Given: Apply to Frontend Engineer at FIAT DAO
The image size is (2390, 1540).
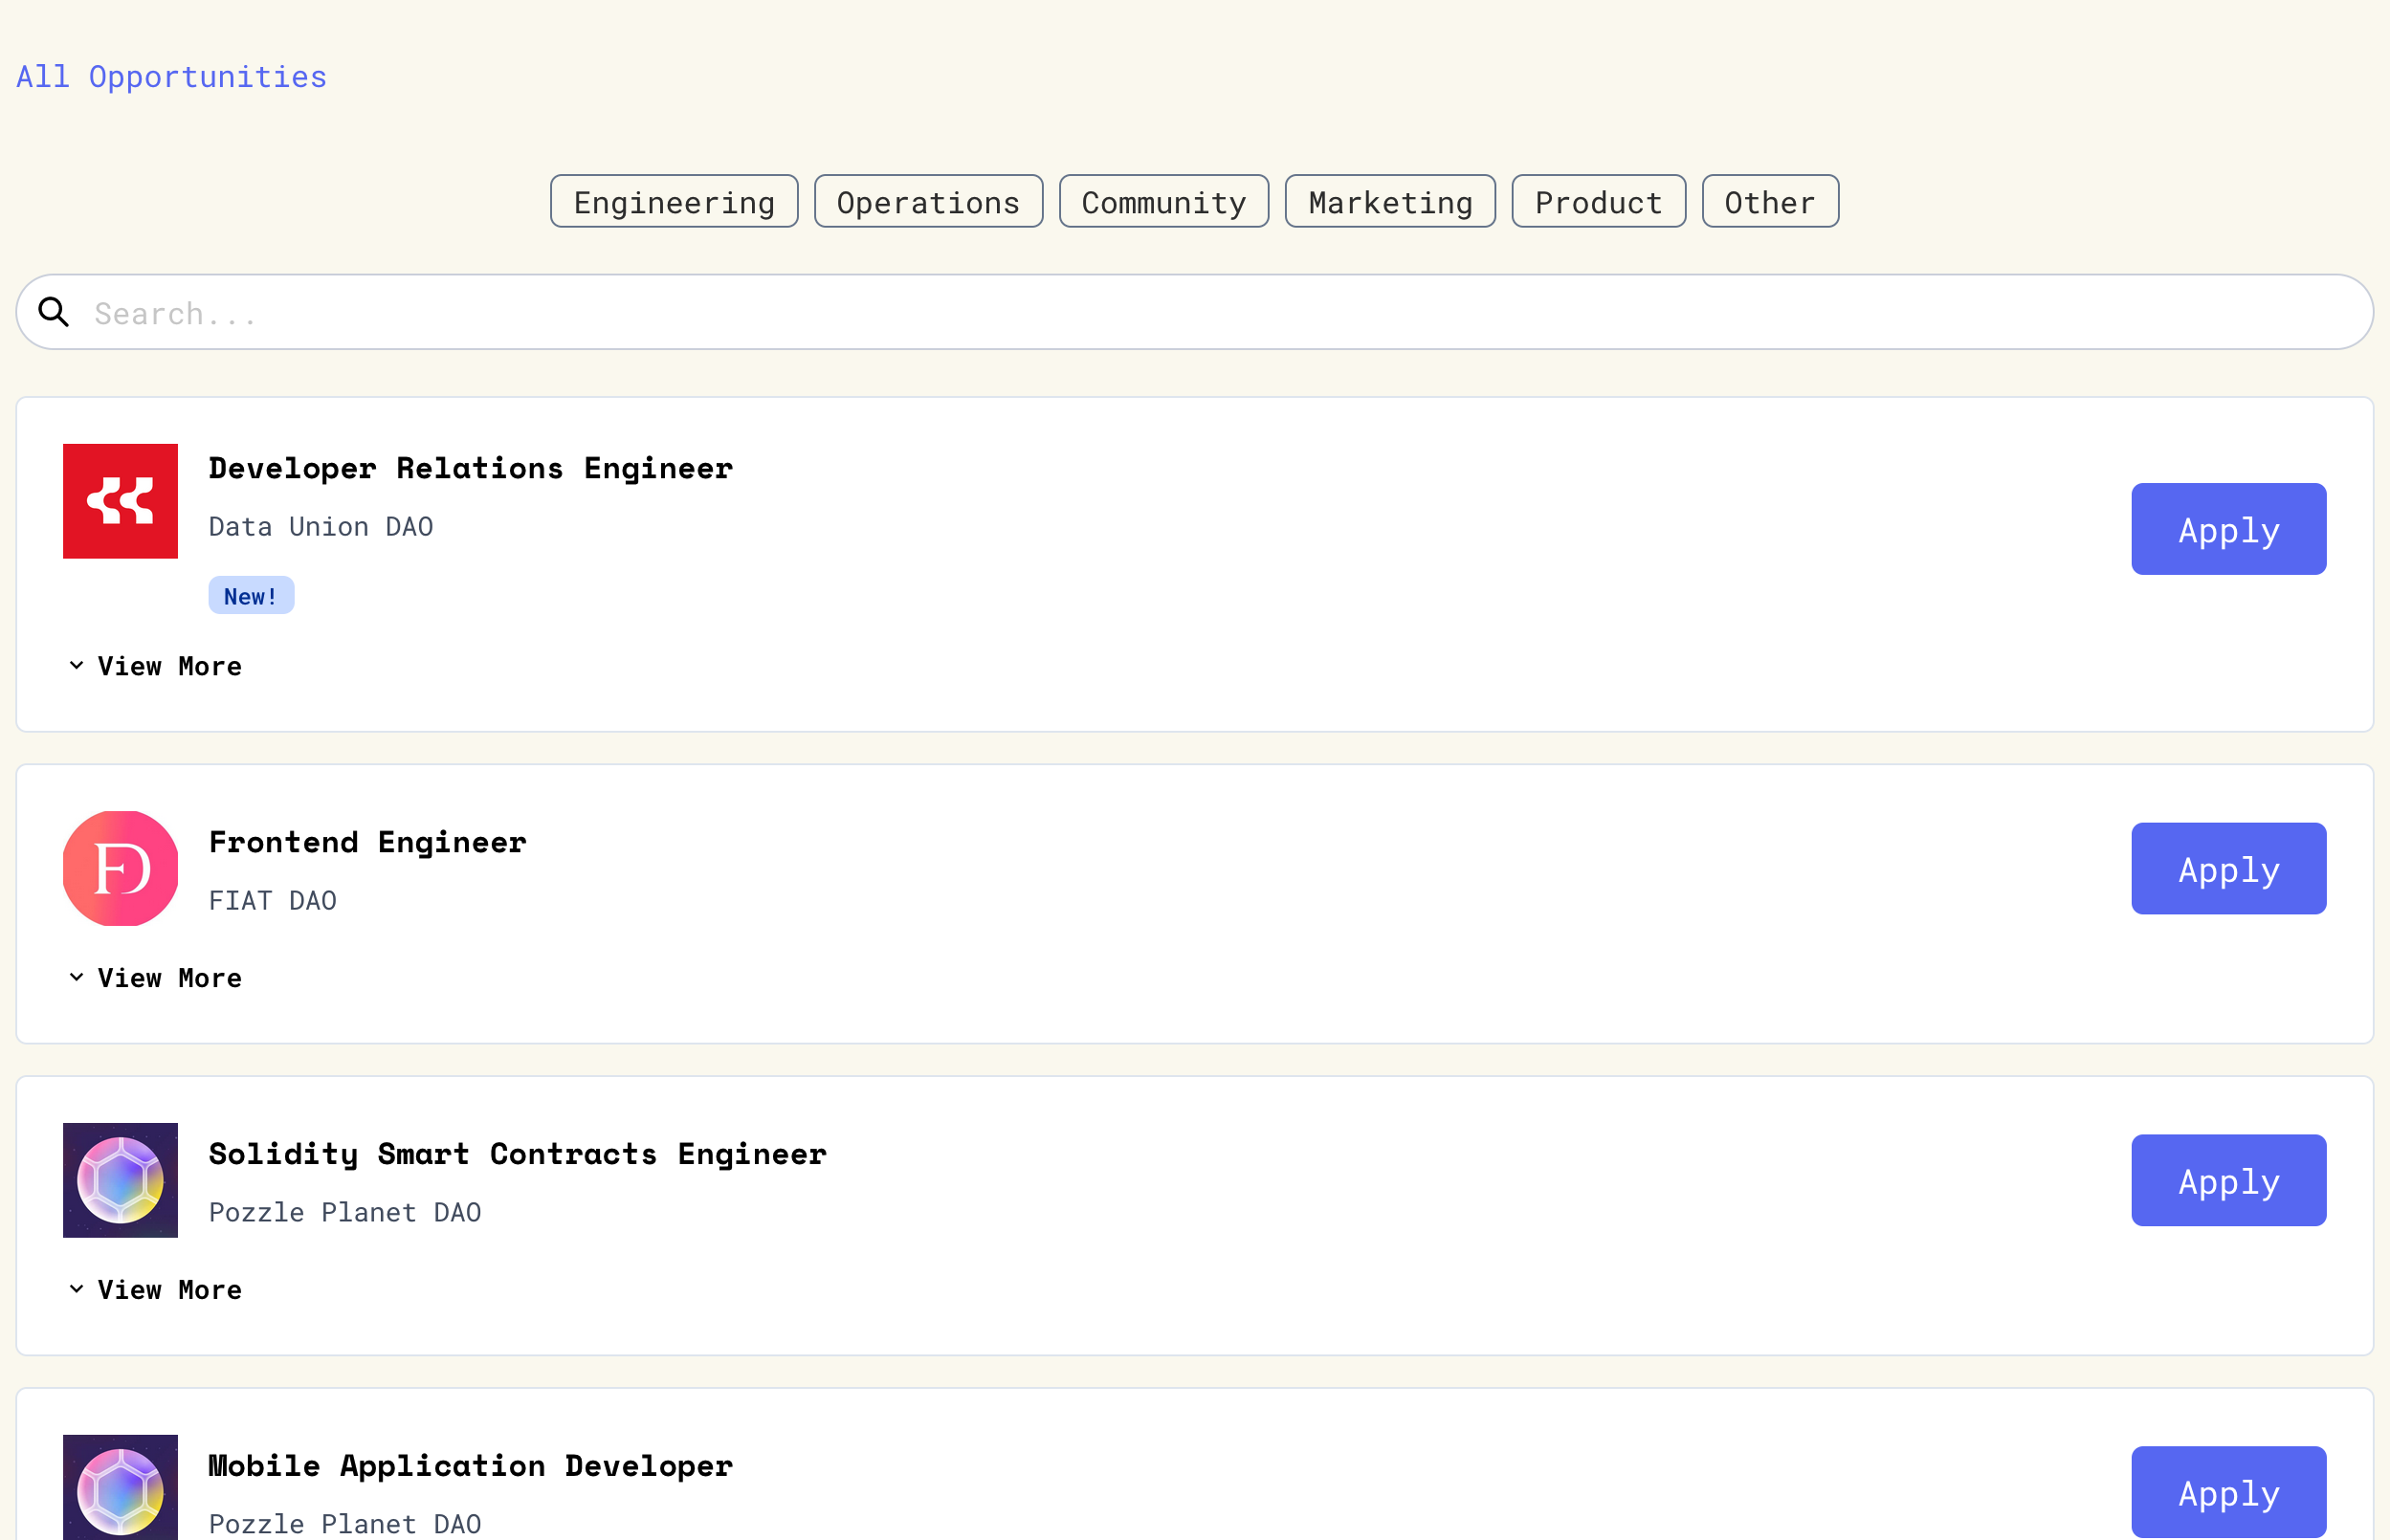Looking at the screenshot, I should 2228,869.
